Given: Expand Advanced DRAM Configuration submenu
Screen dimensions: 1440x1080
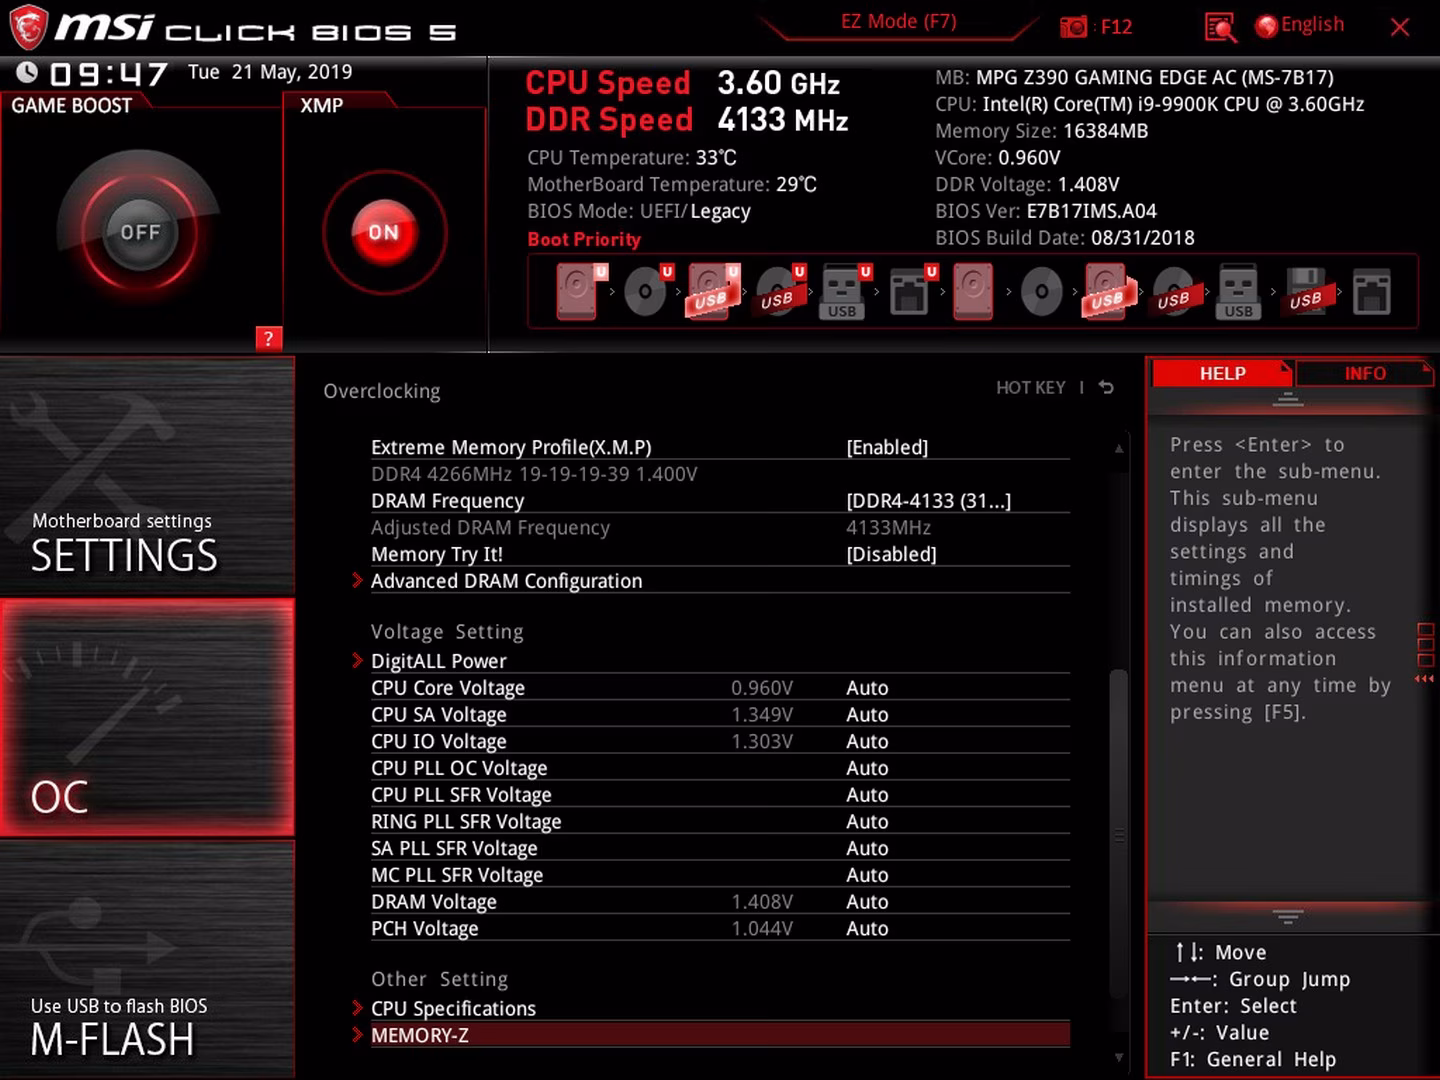Looking at the screenshot, I should click(x=506, y=581).
